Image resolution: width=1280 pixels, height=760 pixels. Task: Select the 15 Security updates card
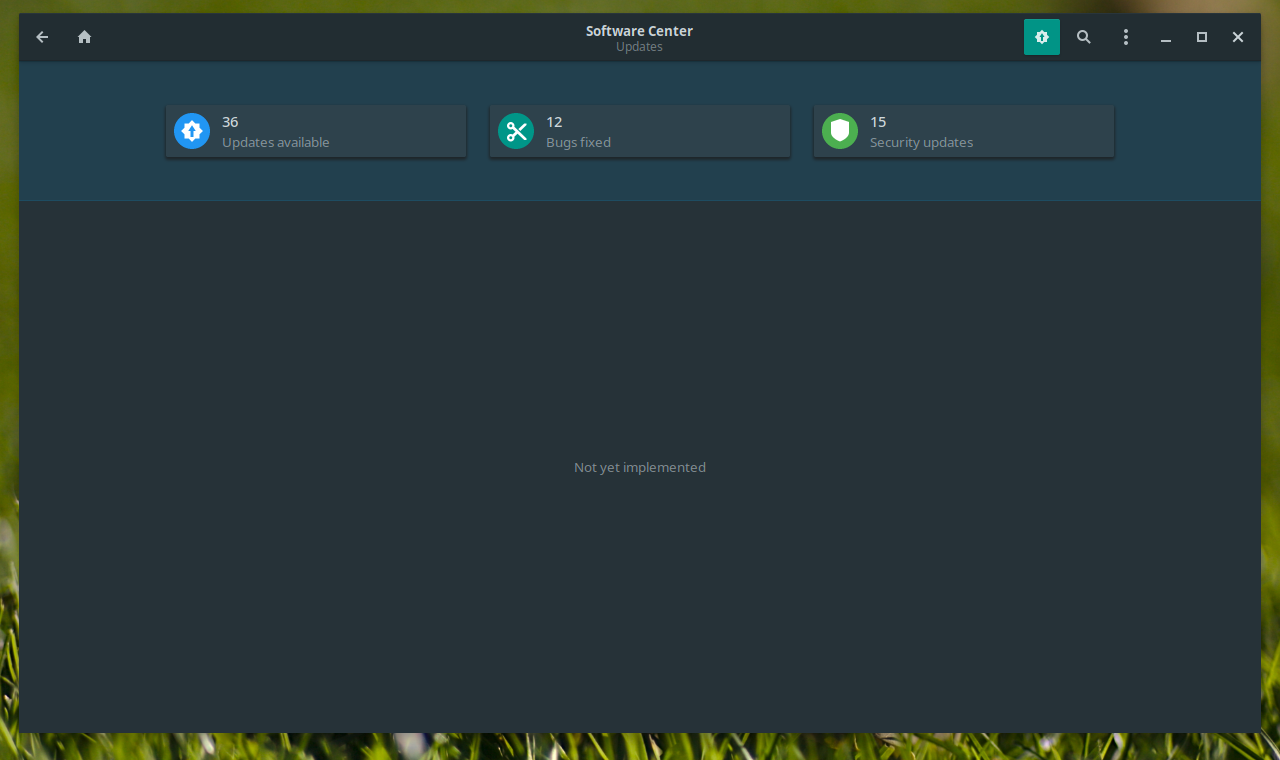point(964,131)
